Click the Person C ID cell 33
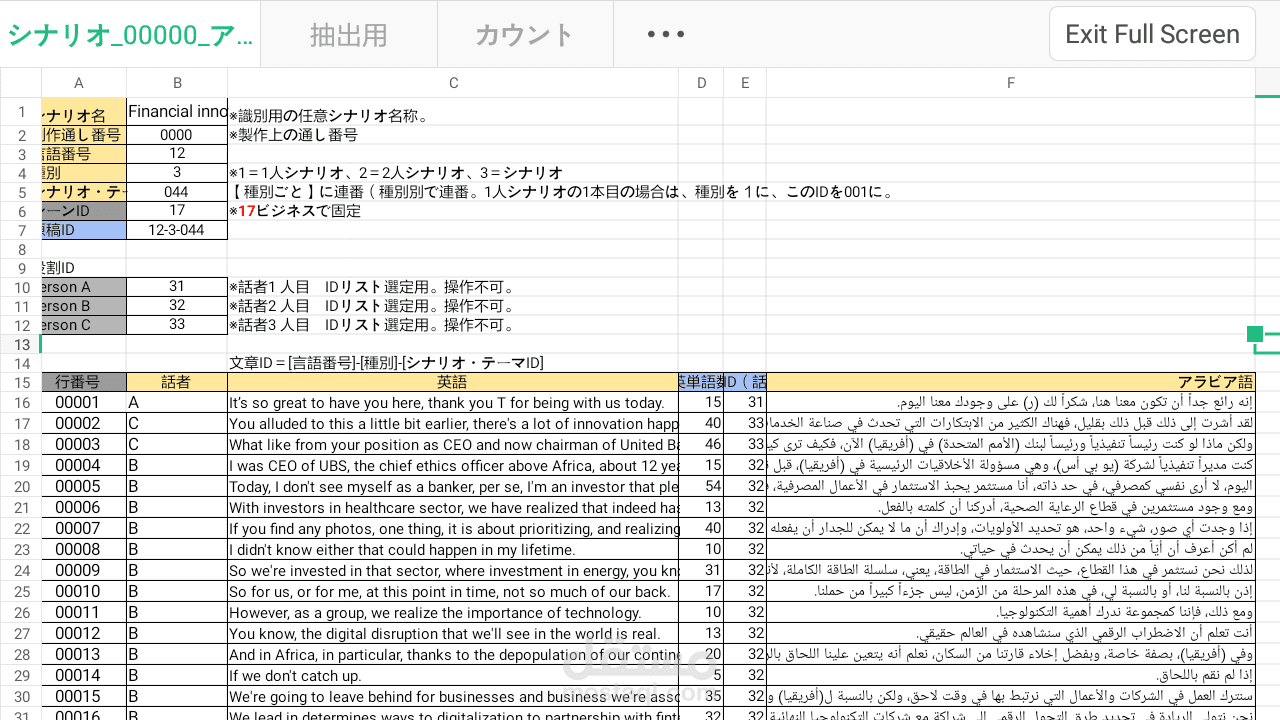 pyautogui.click(x=177, y=325)
